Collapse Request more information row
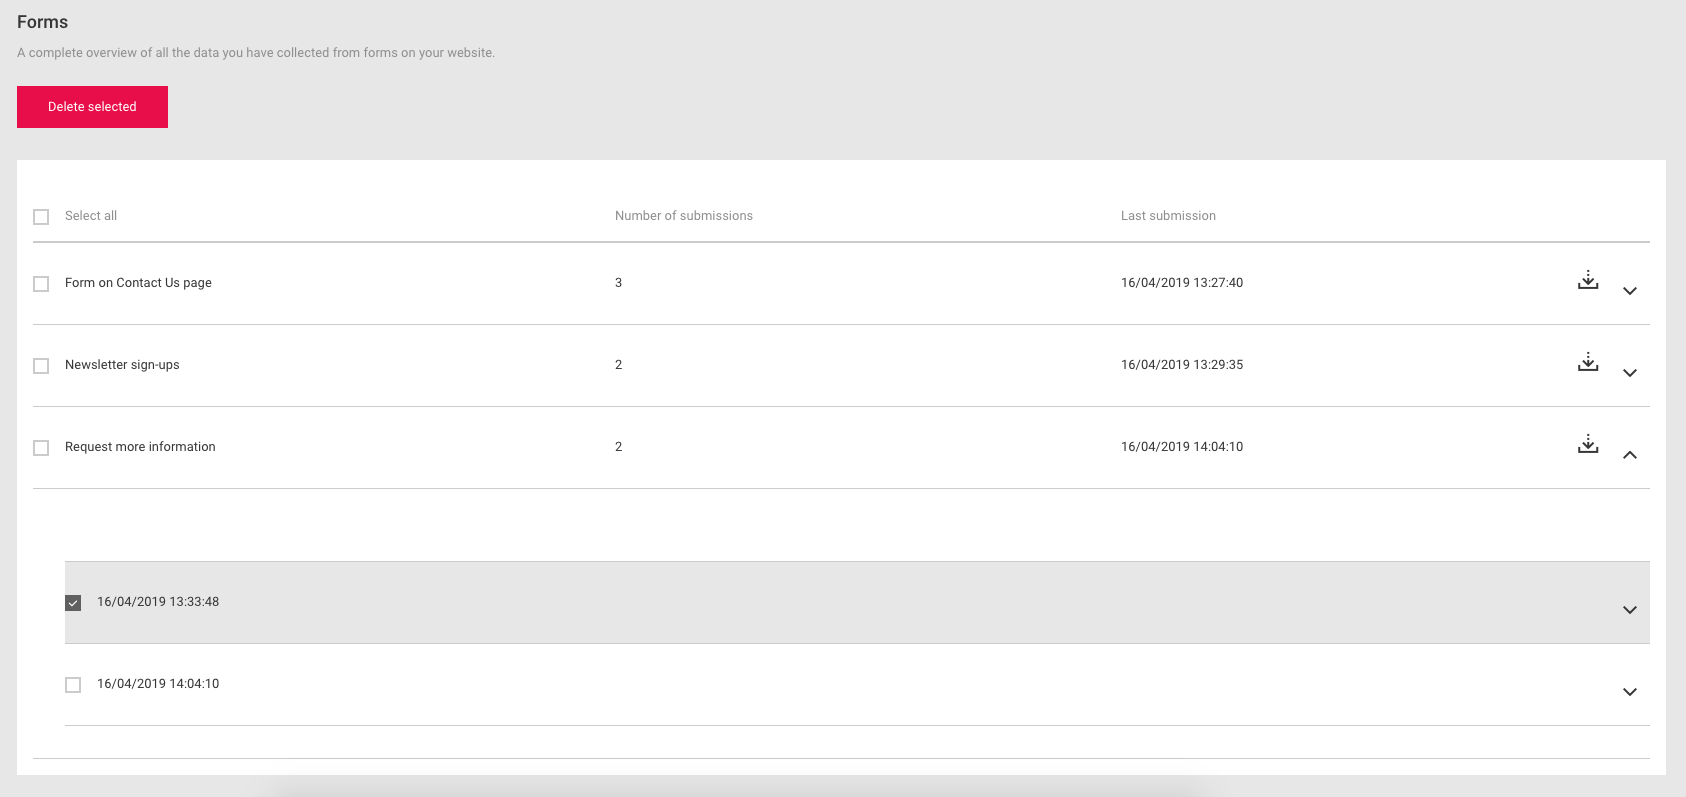This screenshot has width=1686, height=797. coord(1629,455)
